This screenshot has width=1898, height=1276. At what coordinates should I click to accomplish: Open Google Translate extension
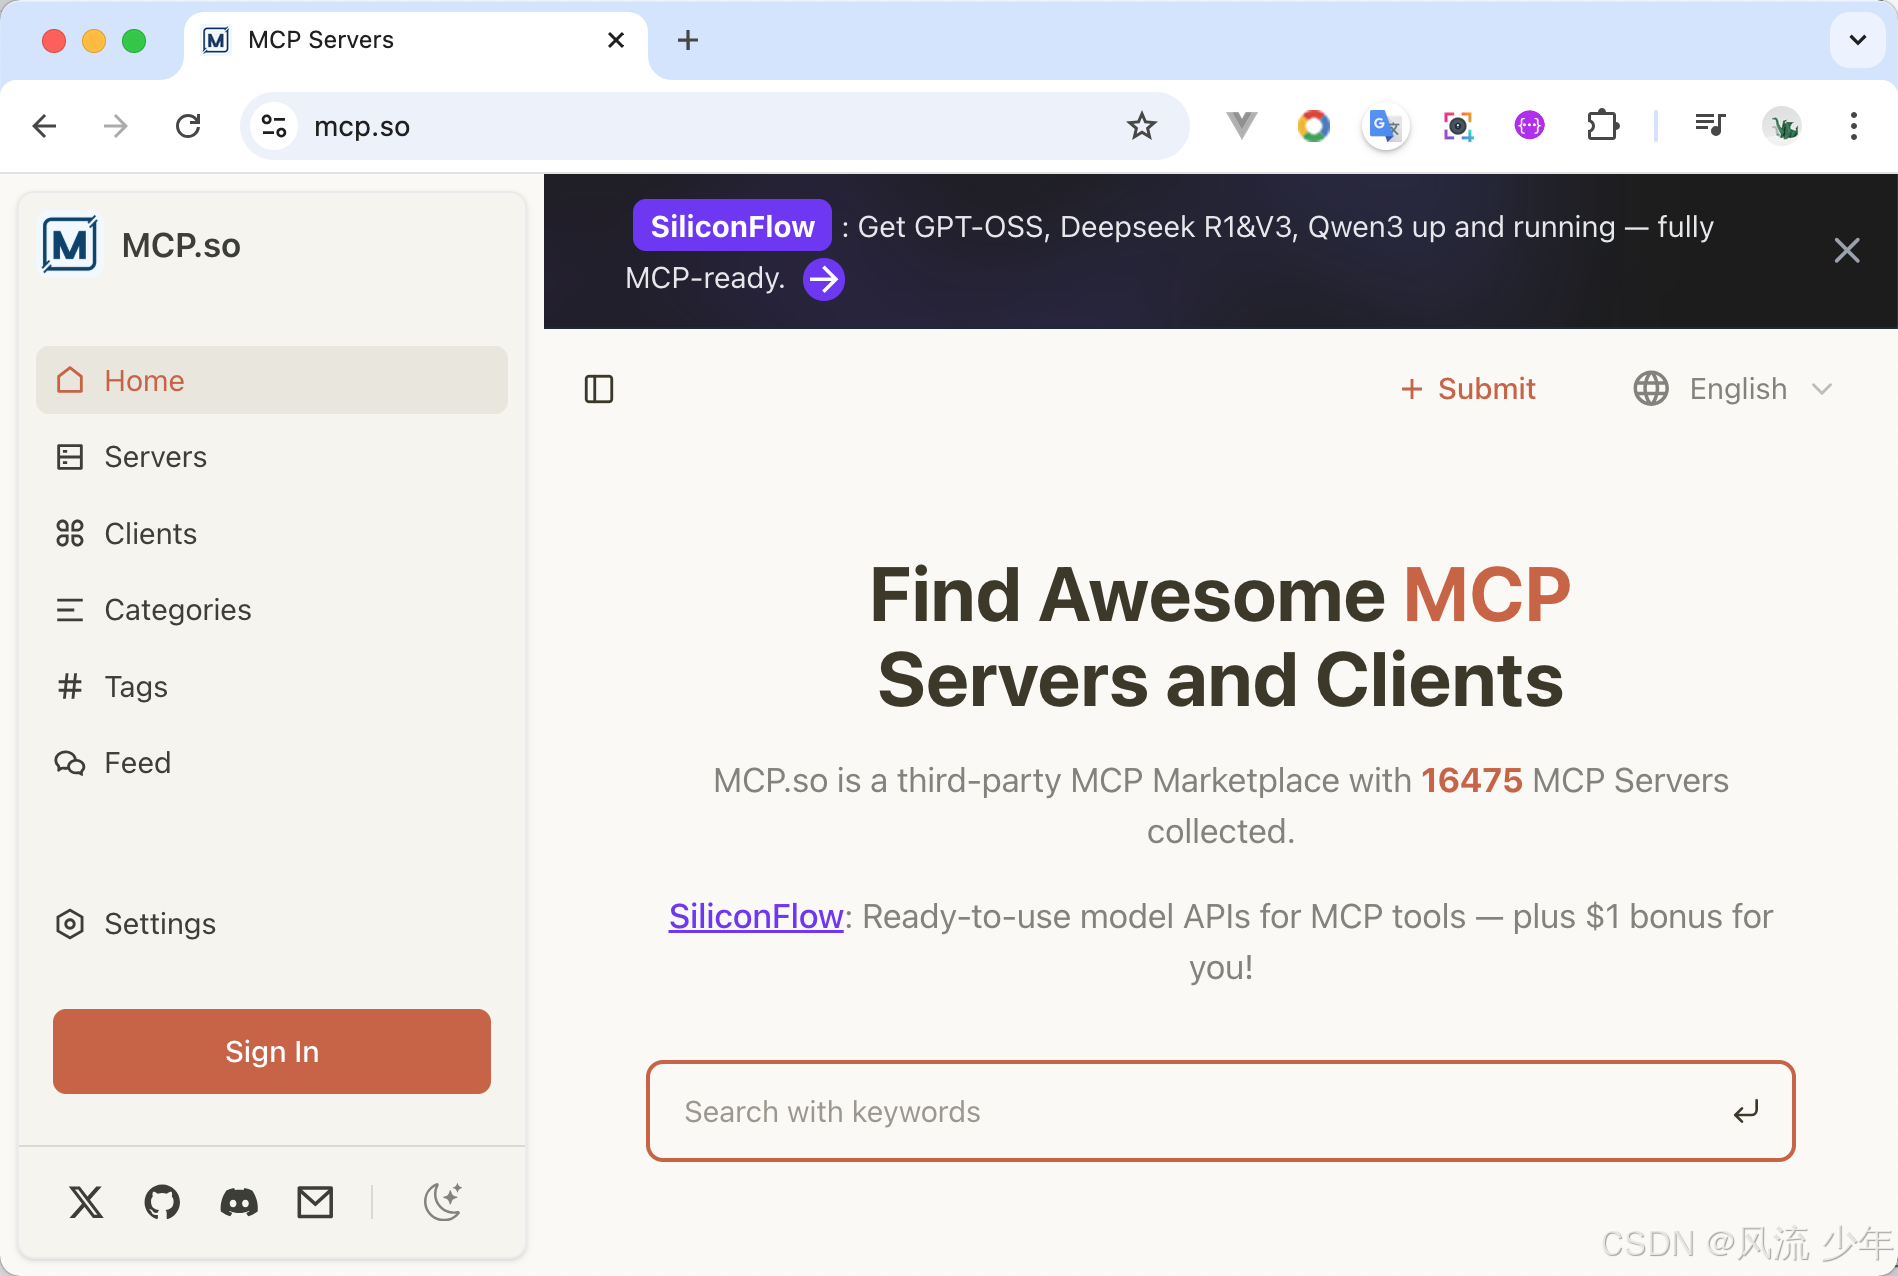tap(1385, 126)
